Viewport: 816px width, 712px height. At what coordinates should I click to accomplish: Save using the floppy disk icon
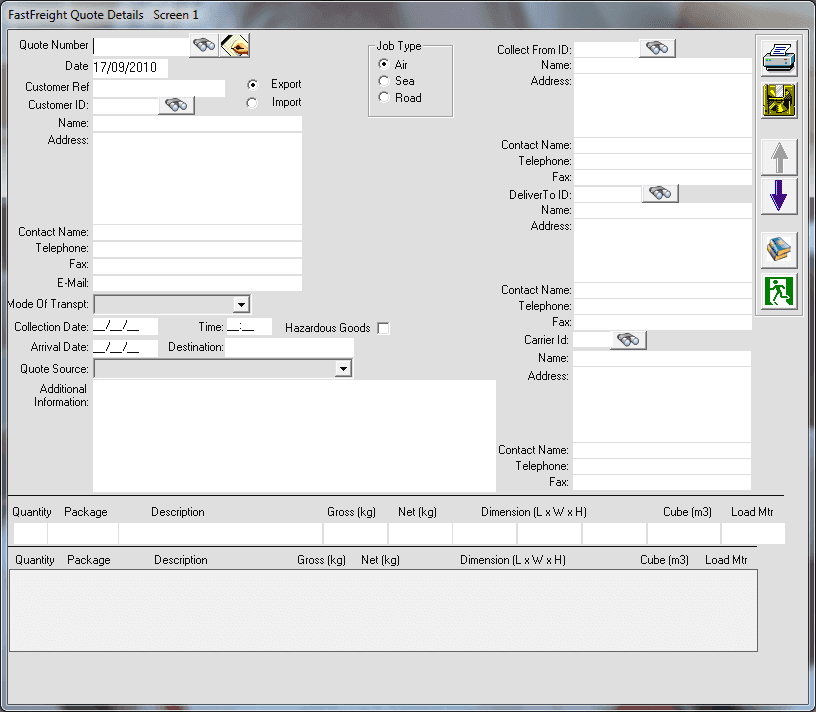[x=779, y=100]
